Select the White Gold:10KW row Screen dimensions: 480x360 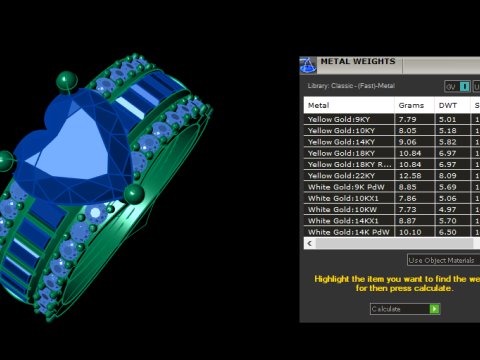coord(392,210)
